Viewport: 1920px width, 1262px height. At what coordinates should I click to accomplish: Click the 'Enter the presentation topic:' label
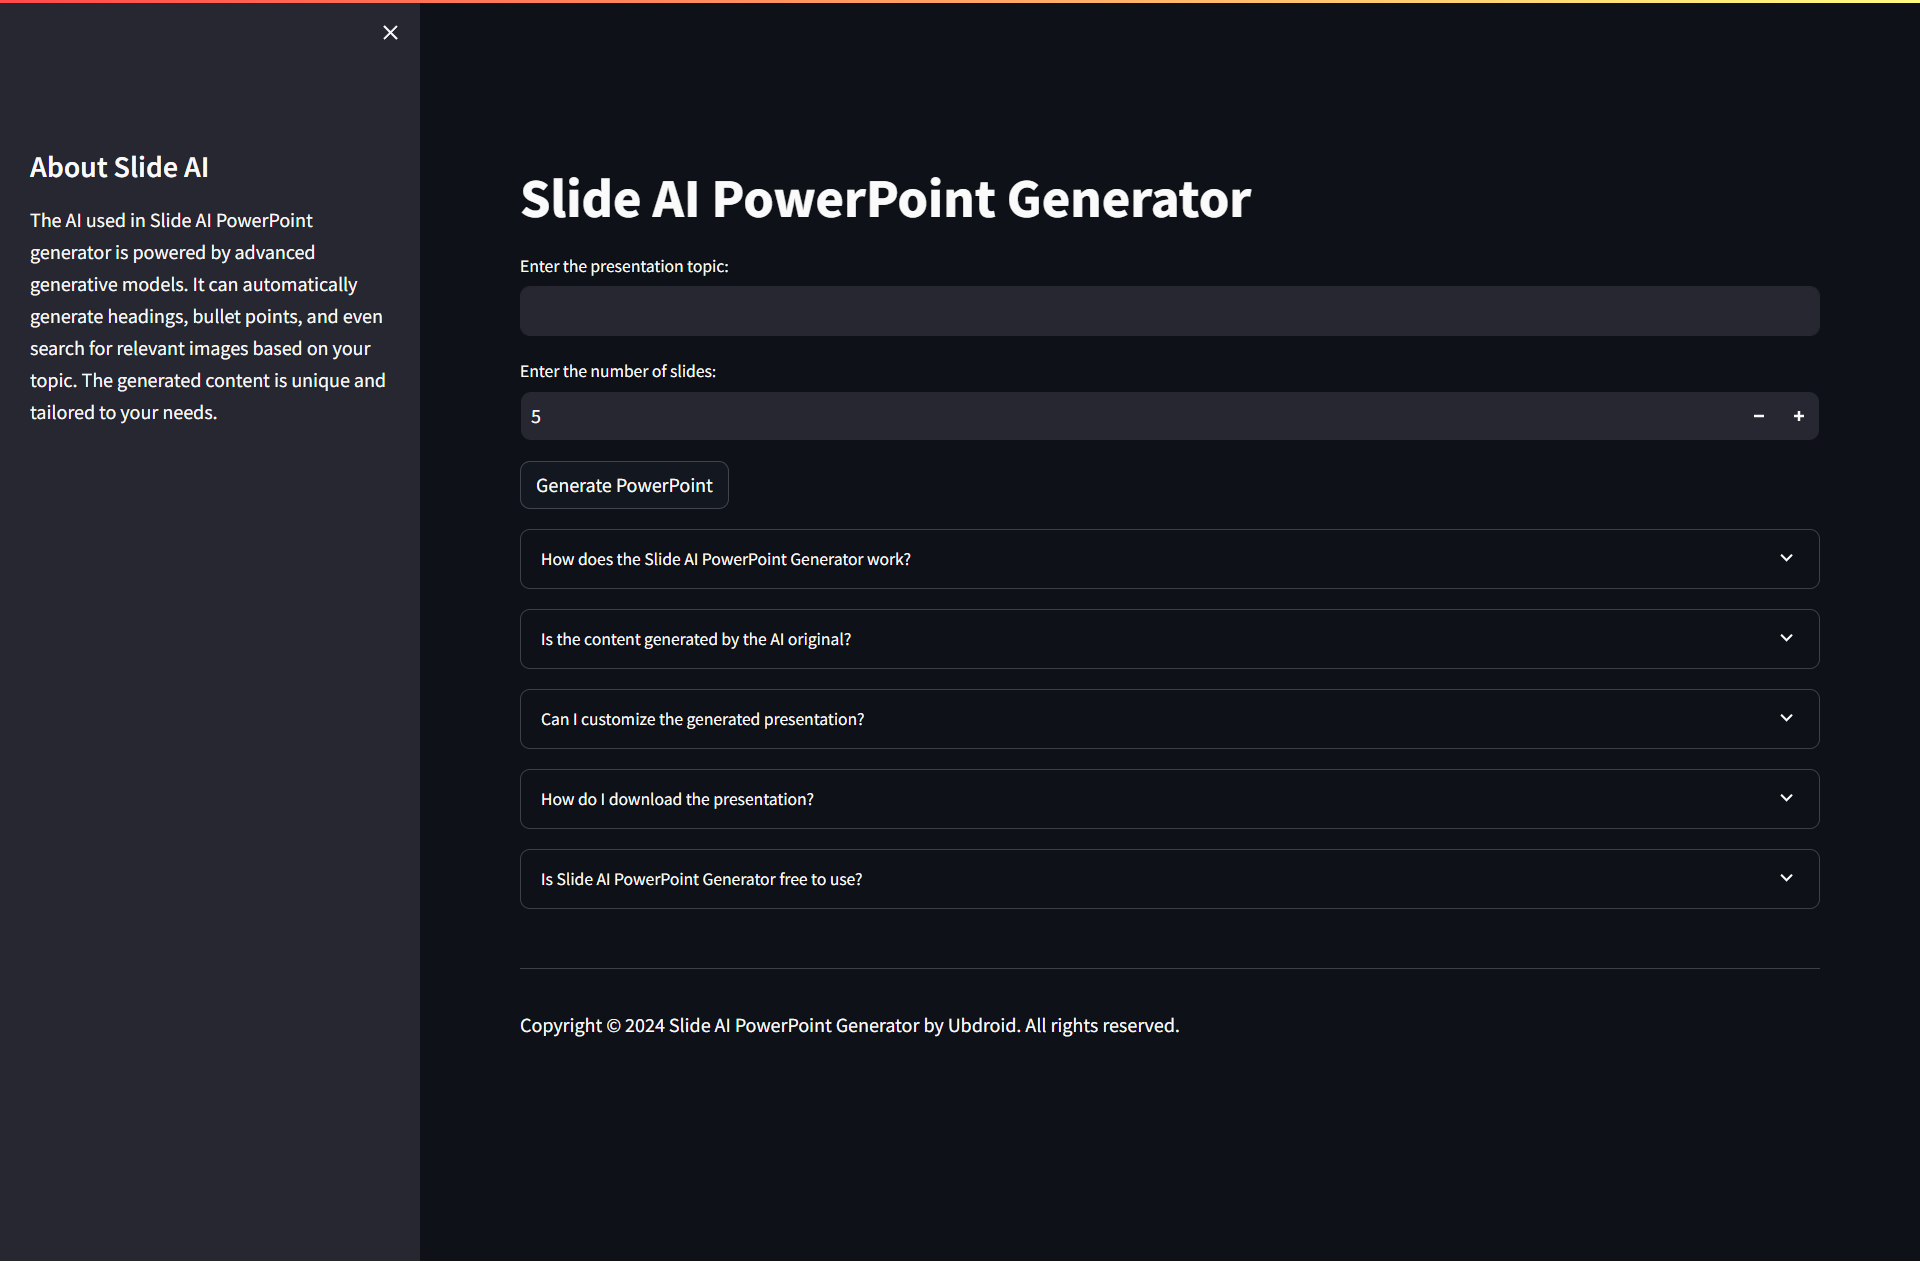pyautogui.click(x=624, y=266)
